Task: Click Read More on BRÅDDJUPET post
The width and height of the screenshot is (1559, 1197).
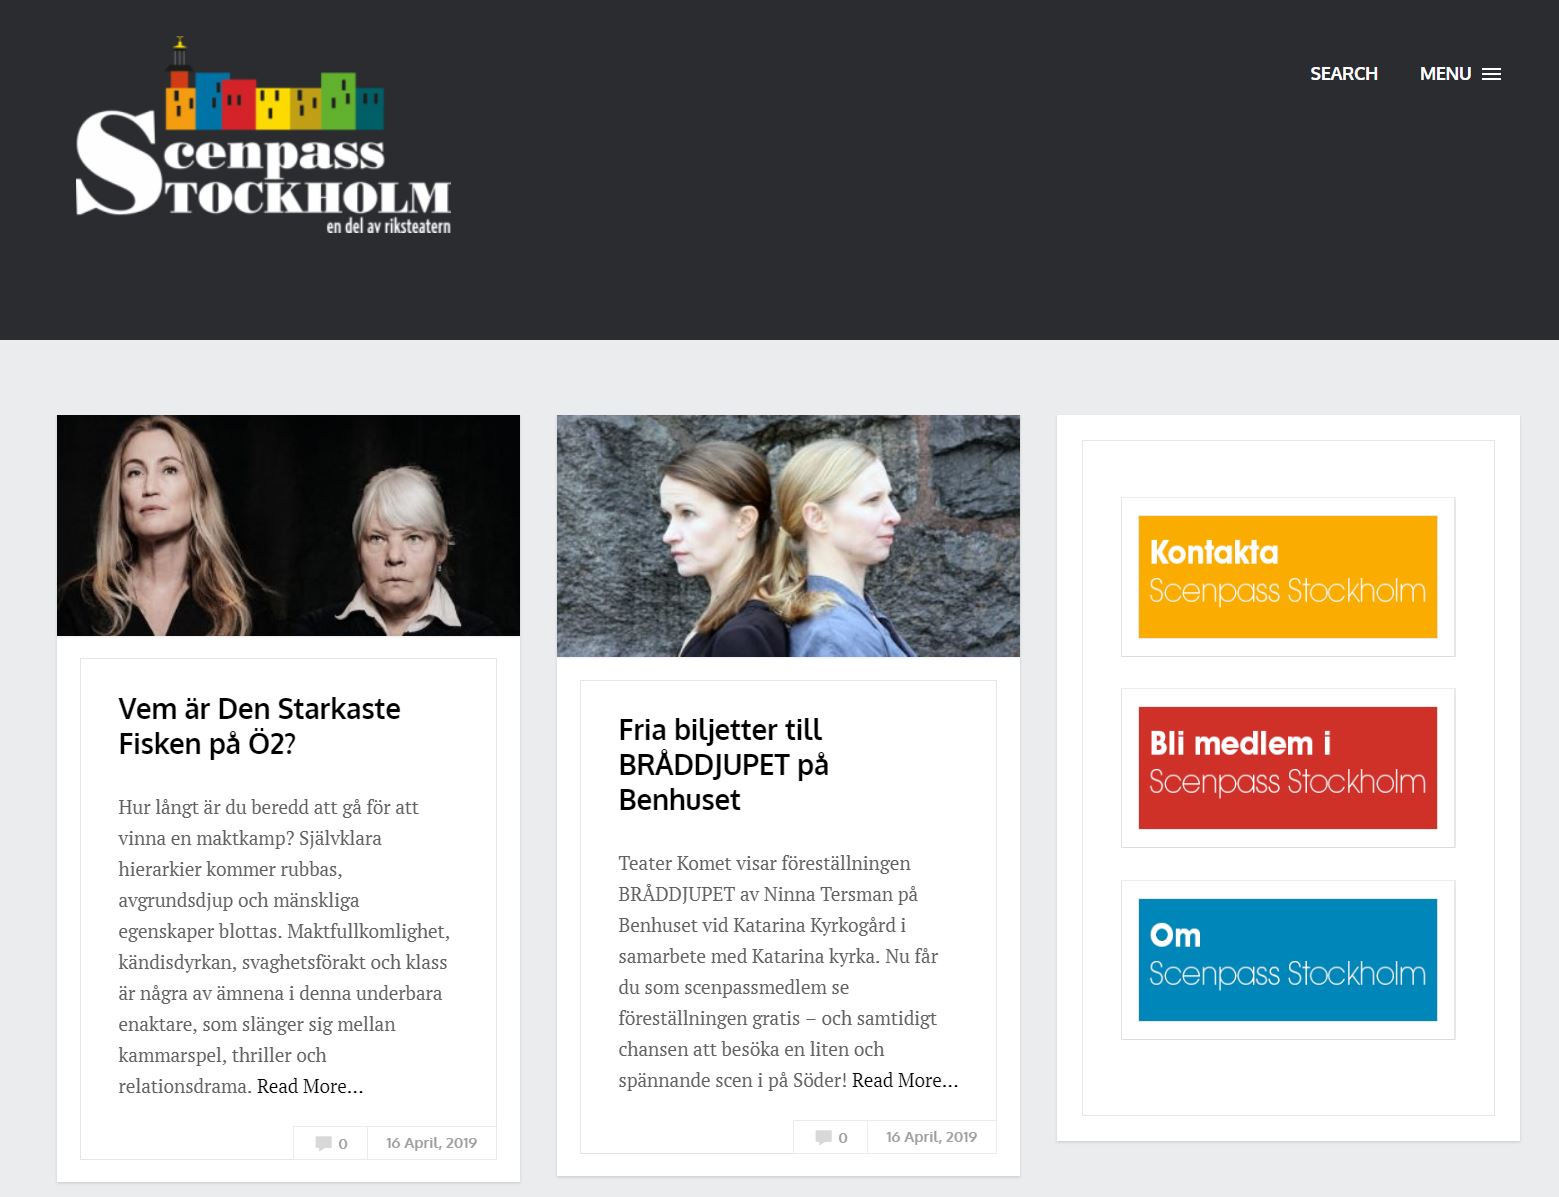Action: pos(904,1080)
